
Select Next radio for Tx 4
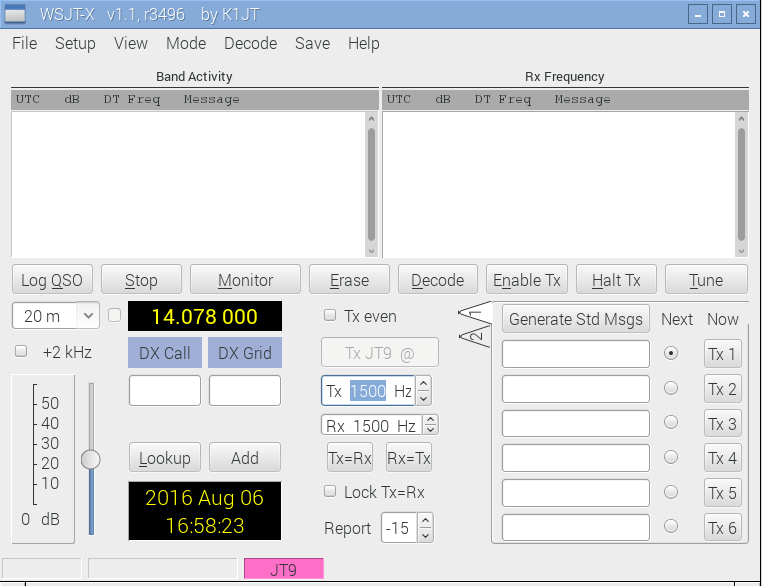coord(671,457)
